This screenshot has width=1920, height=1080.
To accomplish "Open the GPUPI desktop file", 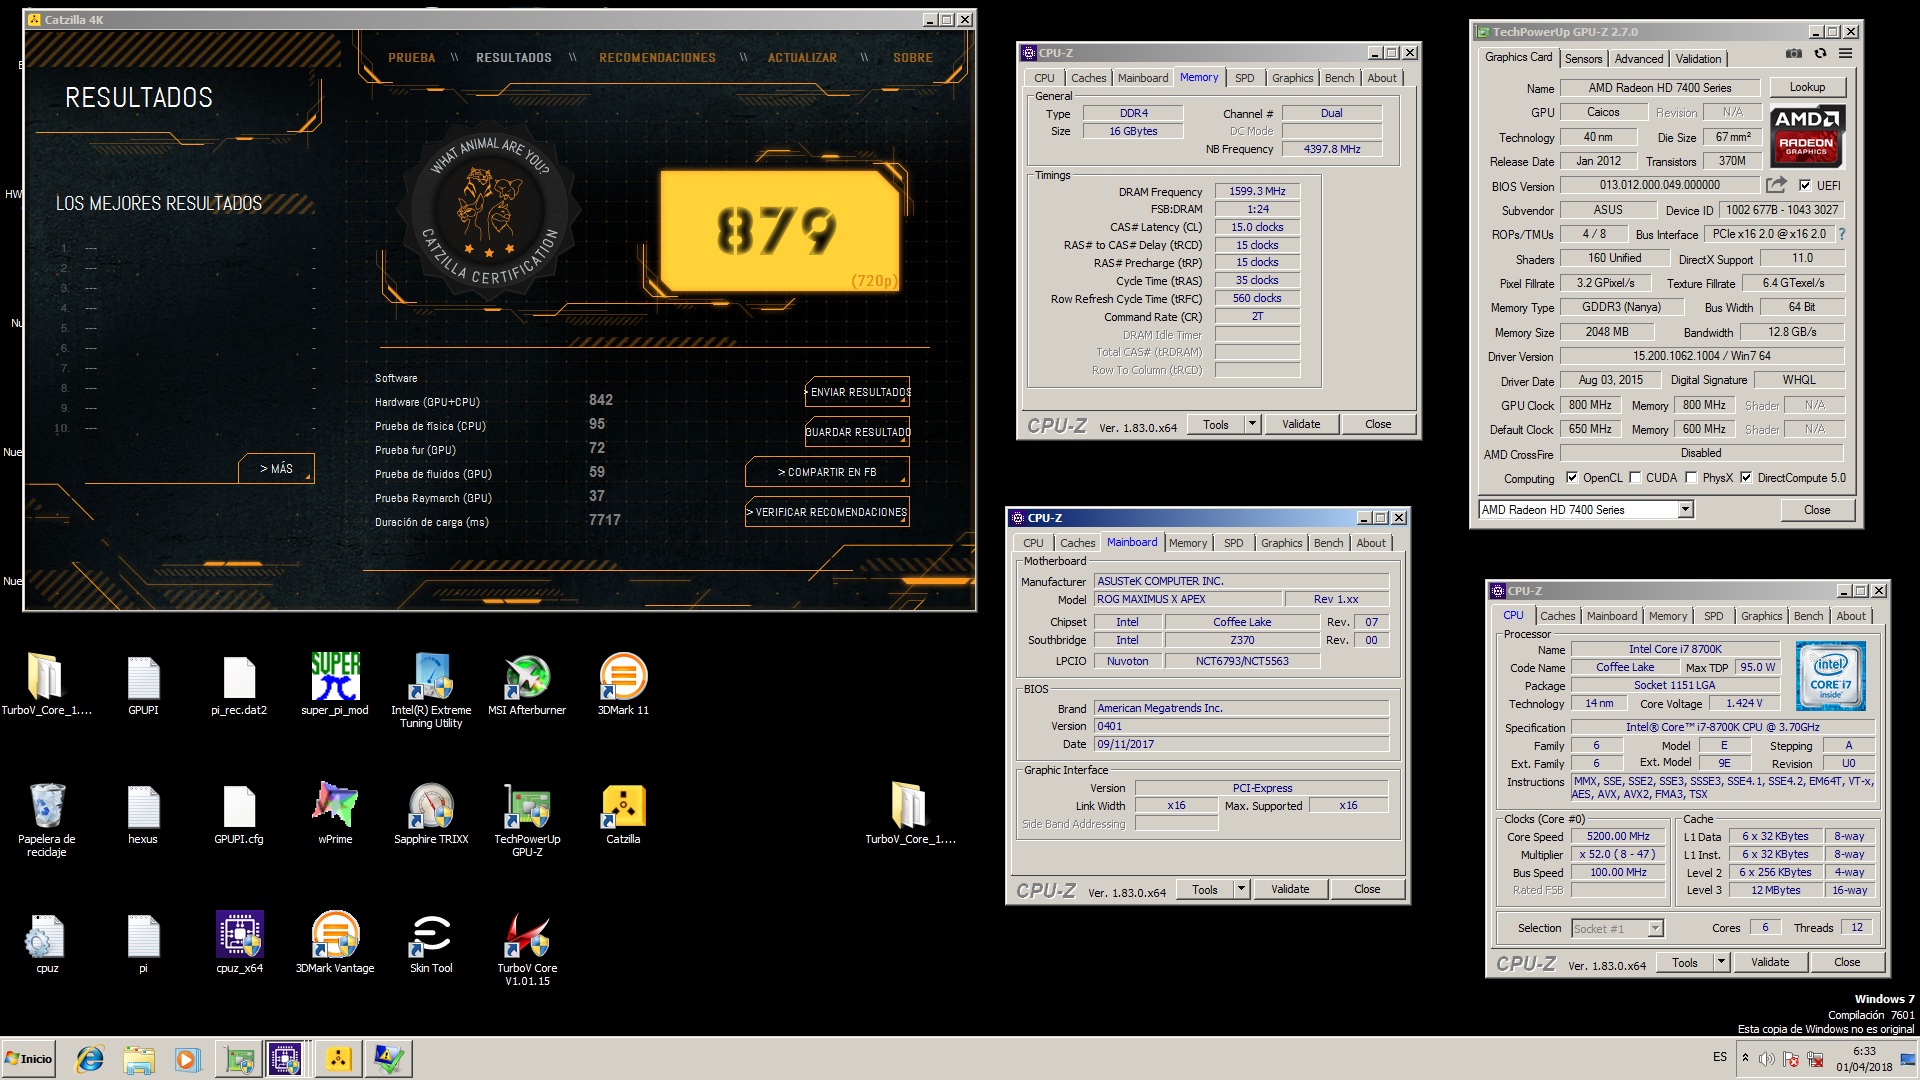I will [x=143, y=685].
